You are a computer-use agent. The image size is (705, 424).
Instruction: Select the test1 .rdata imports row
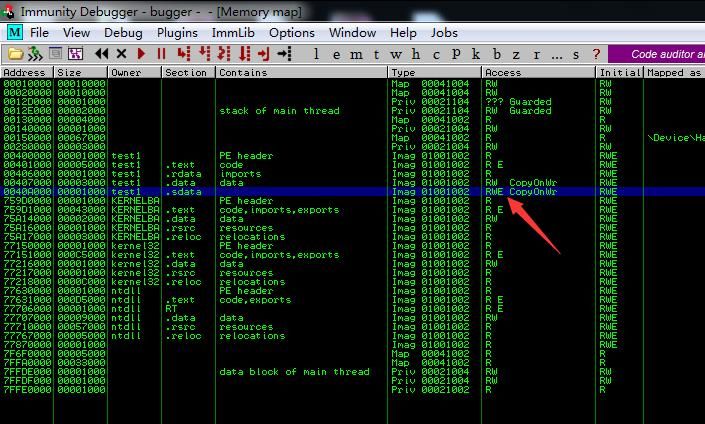352,174
